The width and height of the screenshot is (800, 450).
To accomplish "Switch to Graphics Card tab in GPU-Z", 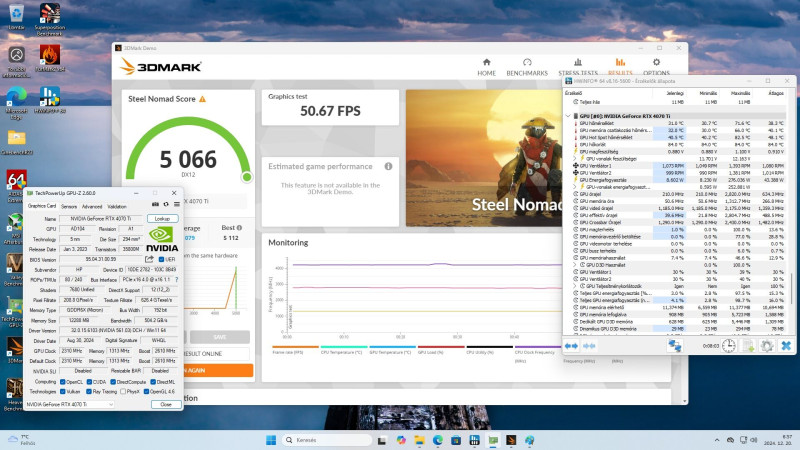I will (42, 206).
